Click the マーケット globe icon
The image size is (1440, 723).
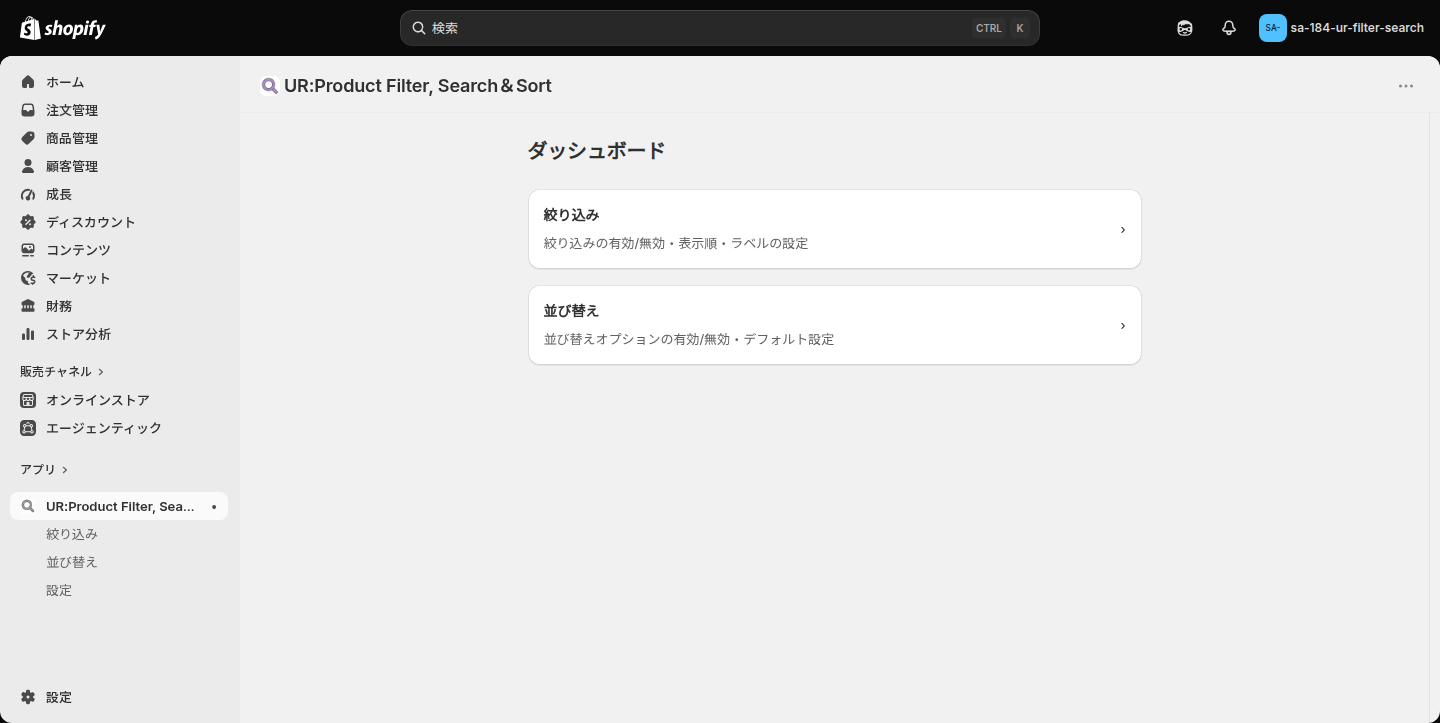tap(28, 278)
